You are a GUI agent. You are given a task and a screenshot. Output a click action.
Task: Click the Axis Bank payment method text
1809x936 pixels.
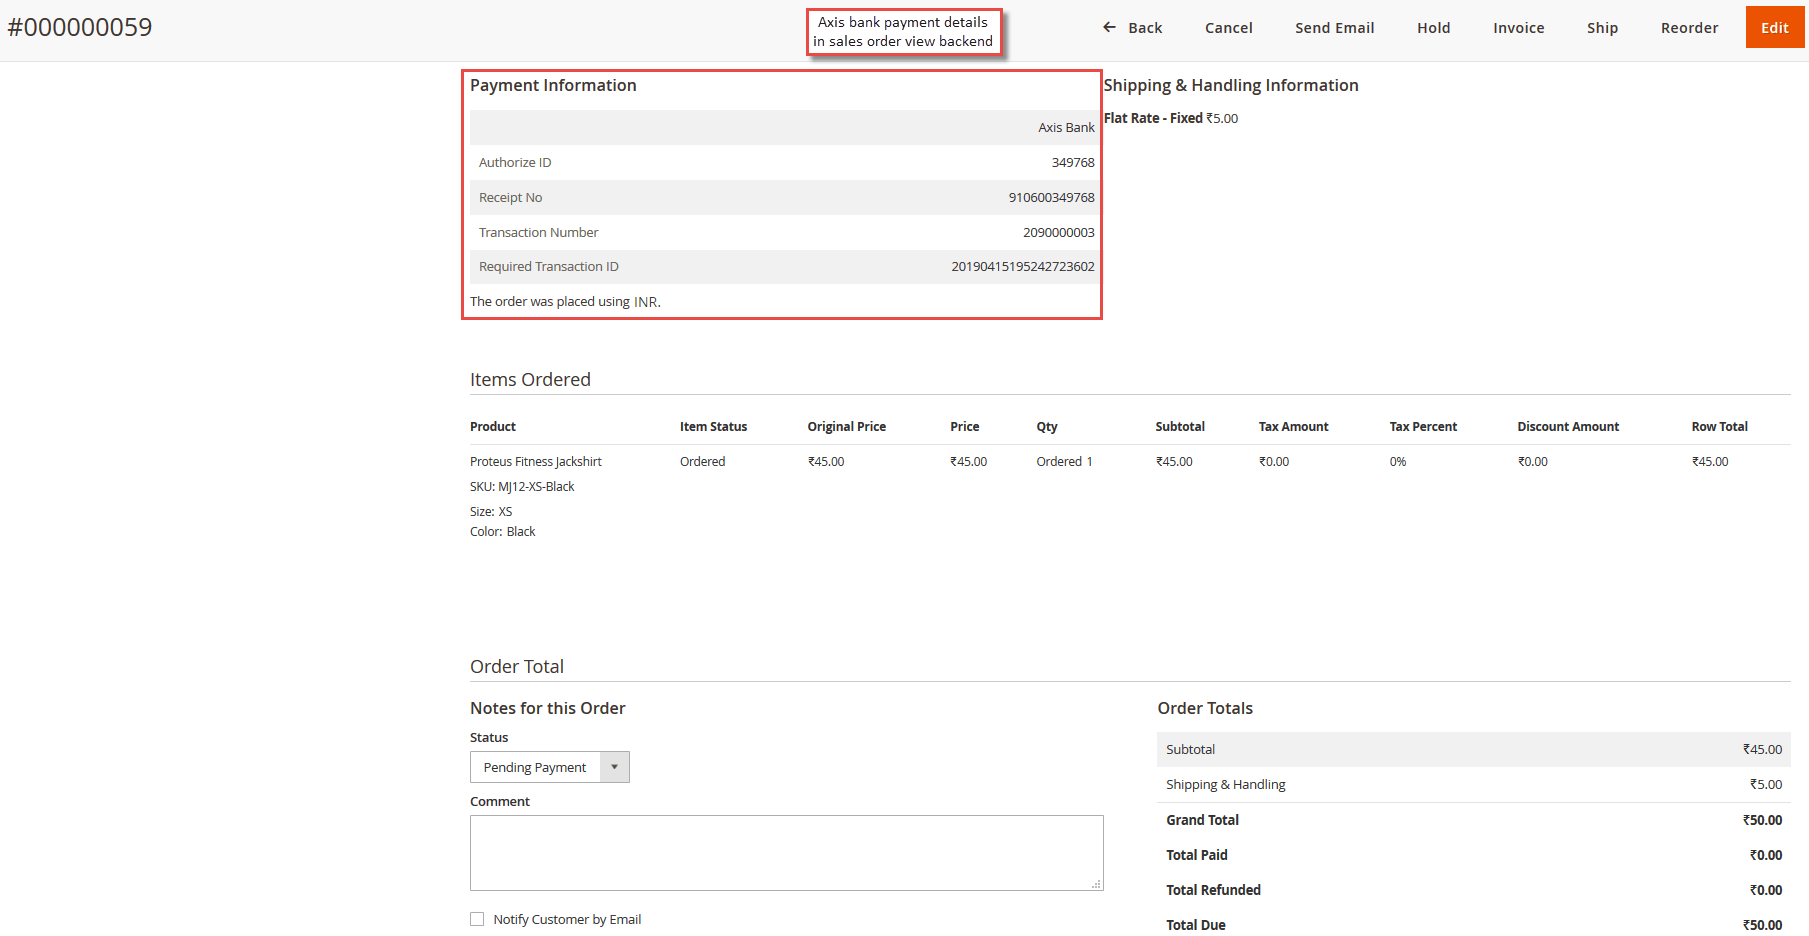click(1066, 127)
